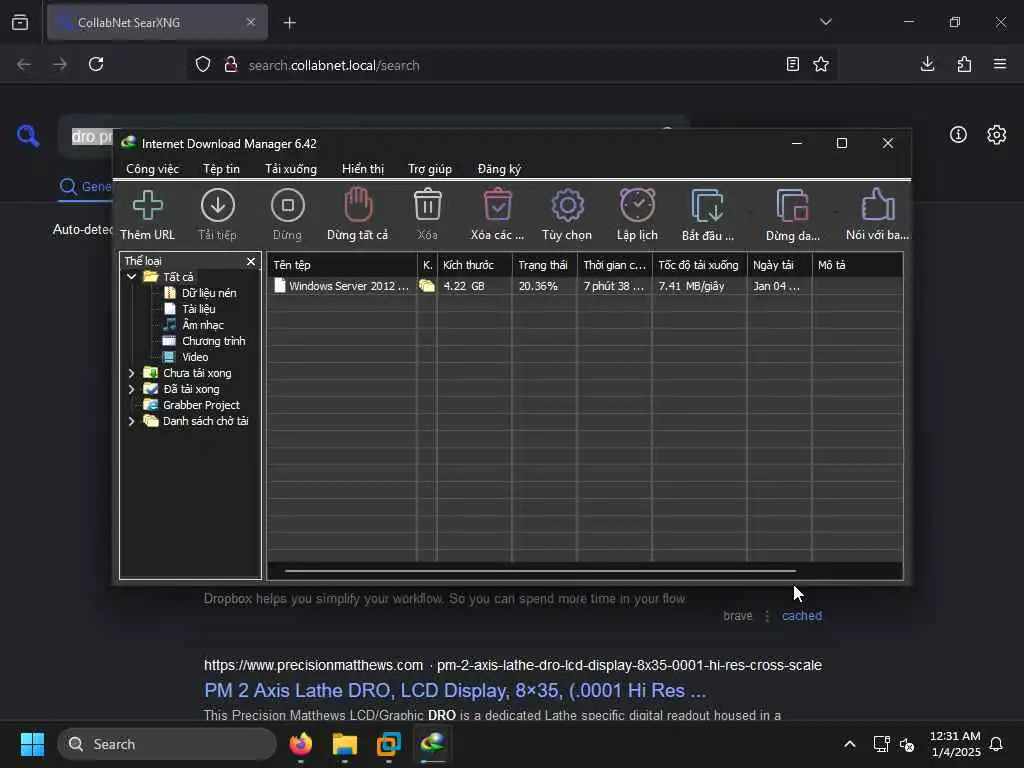Close the Thể loại categories panel
The image size is (1024, 768).
click(251, 261)
